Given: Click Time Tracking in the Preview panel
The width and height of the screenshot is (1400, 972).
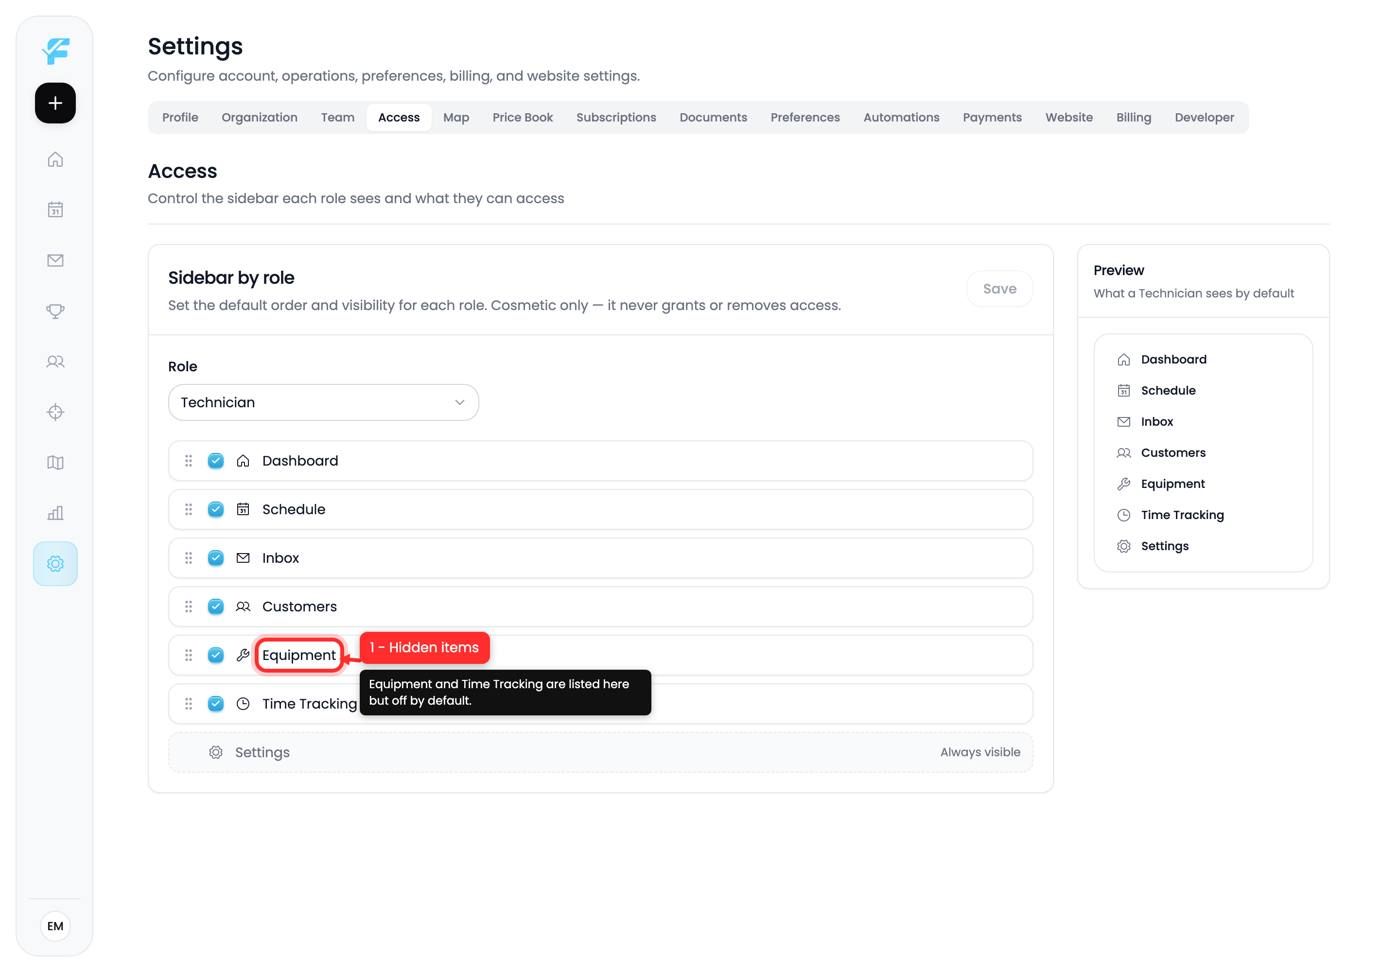Looking at the screenshot, I should (1182, 515).
